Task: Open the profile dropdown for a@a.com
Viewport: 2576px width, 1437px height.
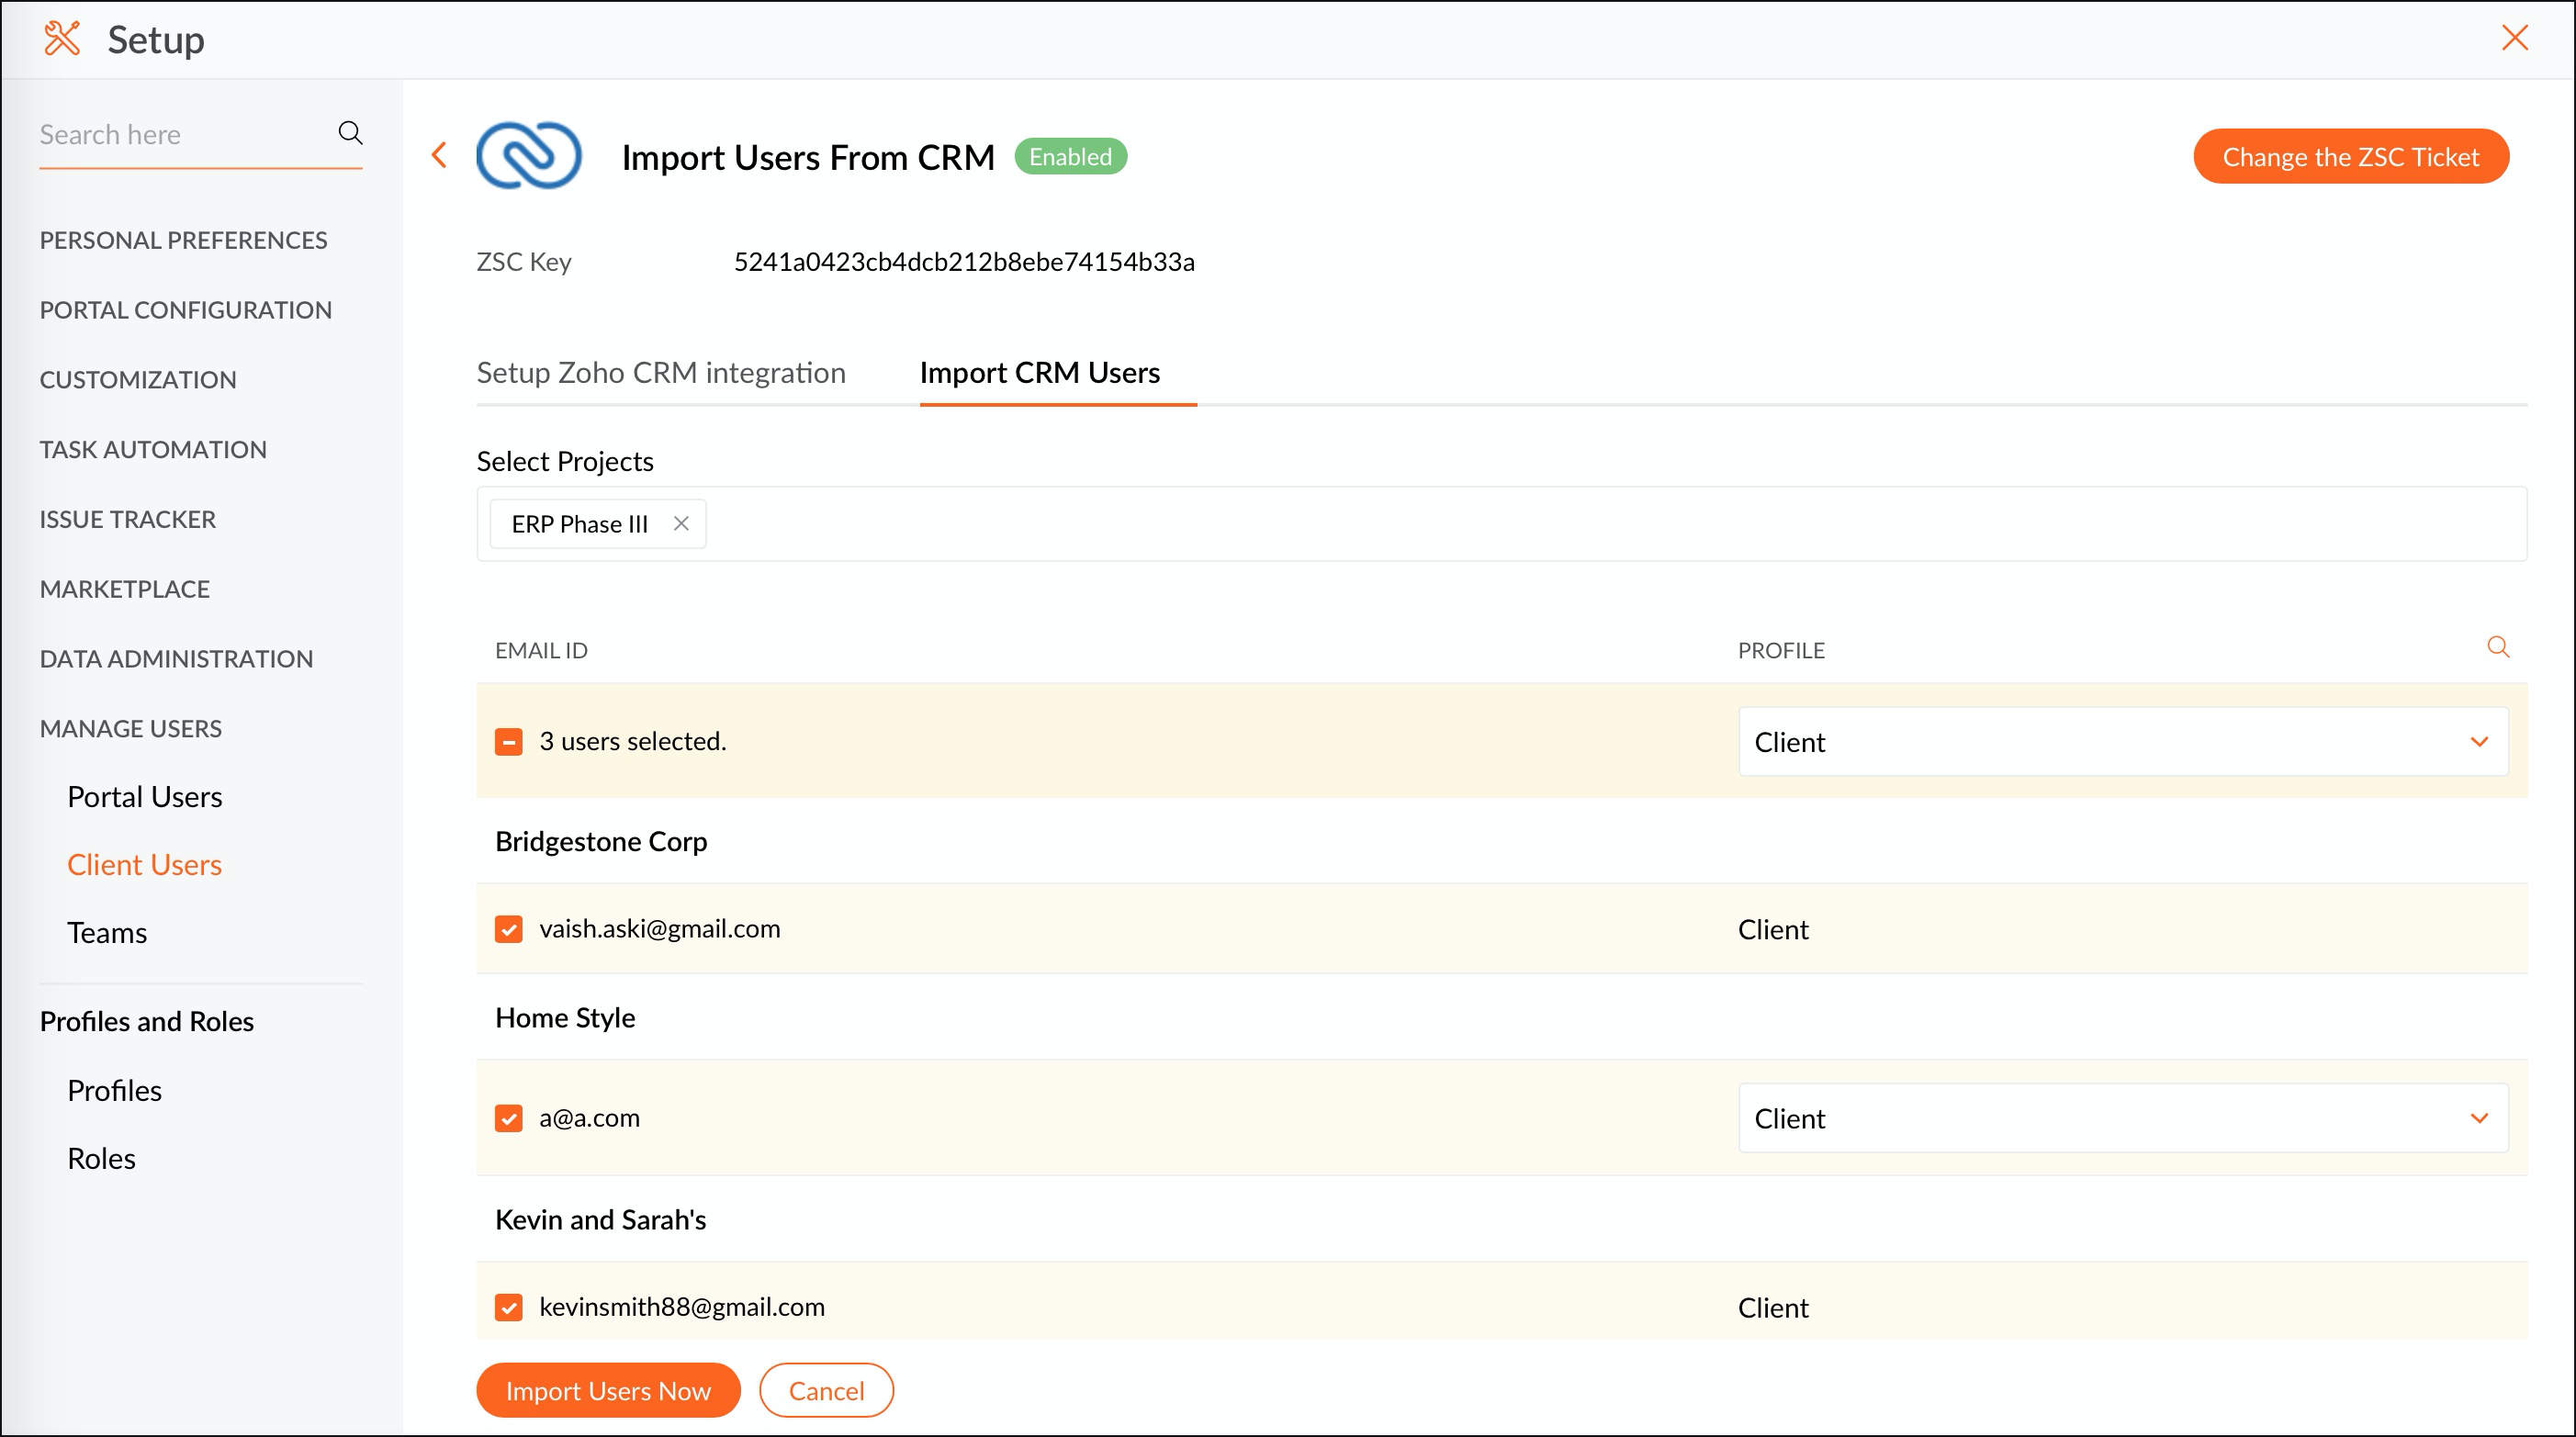Action: [2122, 1118]
